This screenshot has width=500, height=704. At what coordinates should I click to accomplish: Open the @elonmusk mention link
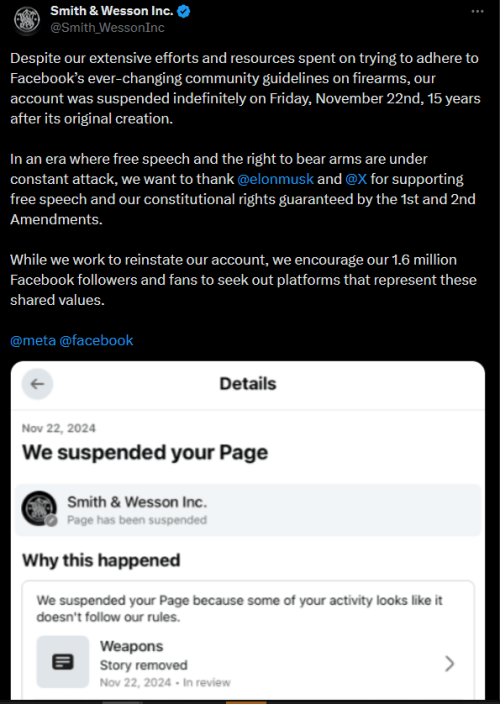pos(275,179)
